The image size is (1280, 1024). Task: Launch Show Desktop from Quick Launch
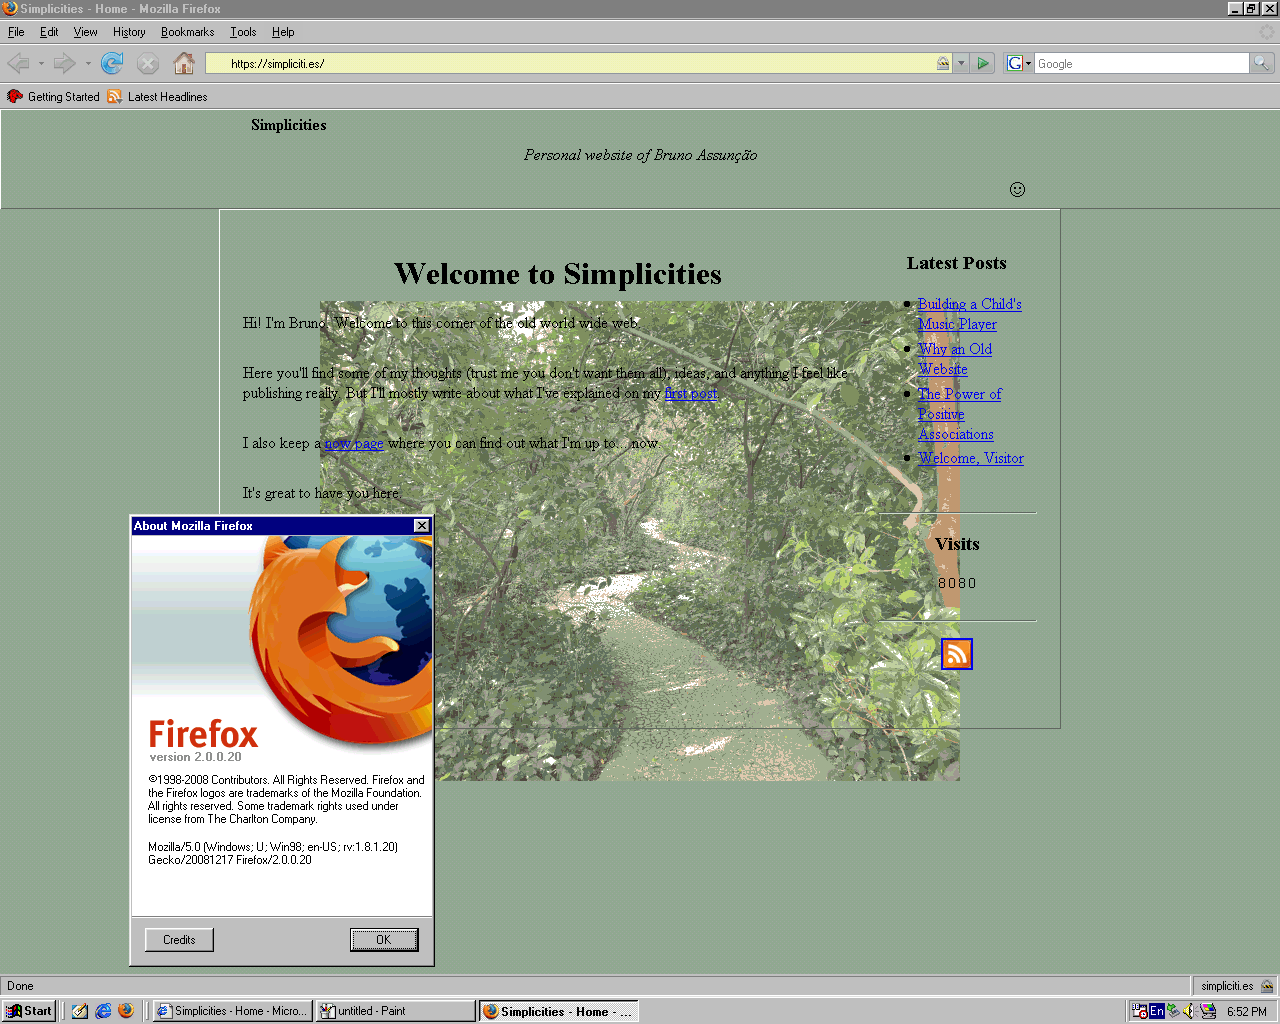(80, 1011)
